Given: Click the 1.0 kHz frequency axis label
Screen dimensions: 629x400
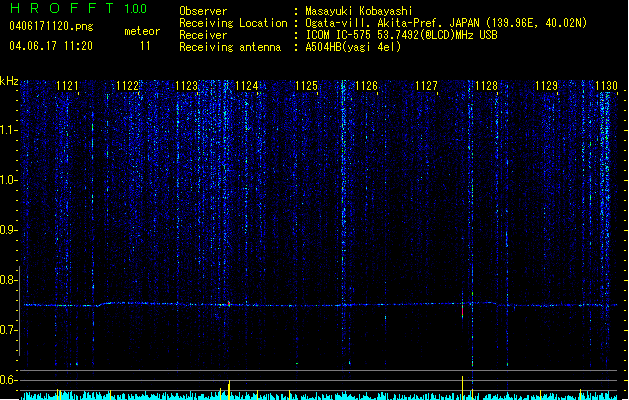Looking at the screenshot, I should coord(8,180).
